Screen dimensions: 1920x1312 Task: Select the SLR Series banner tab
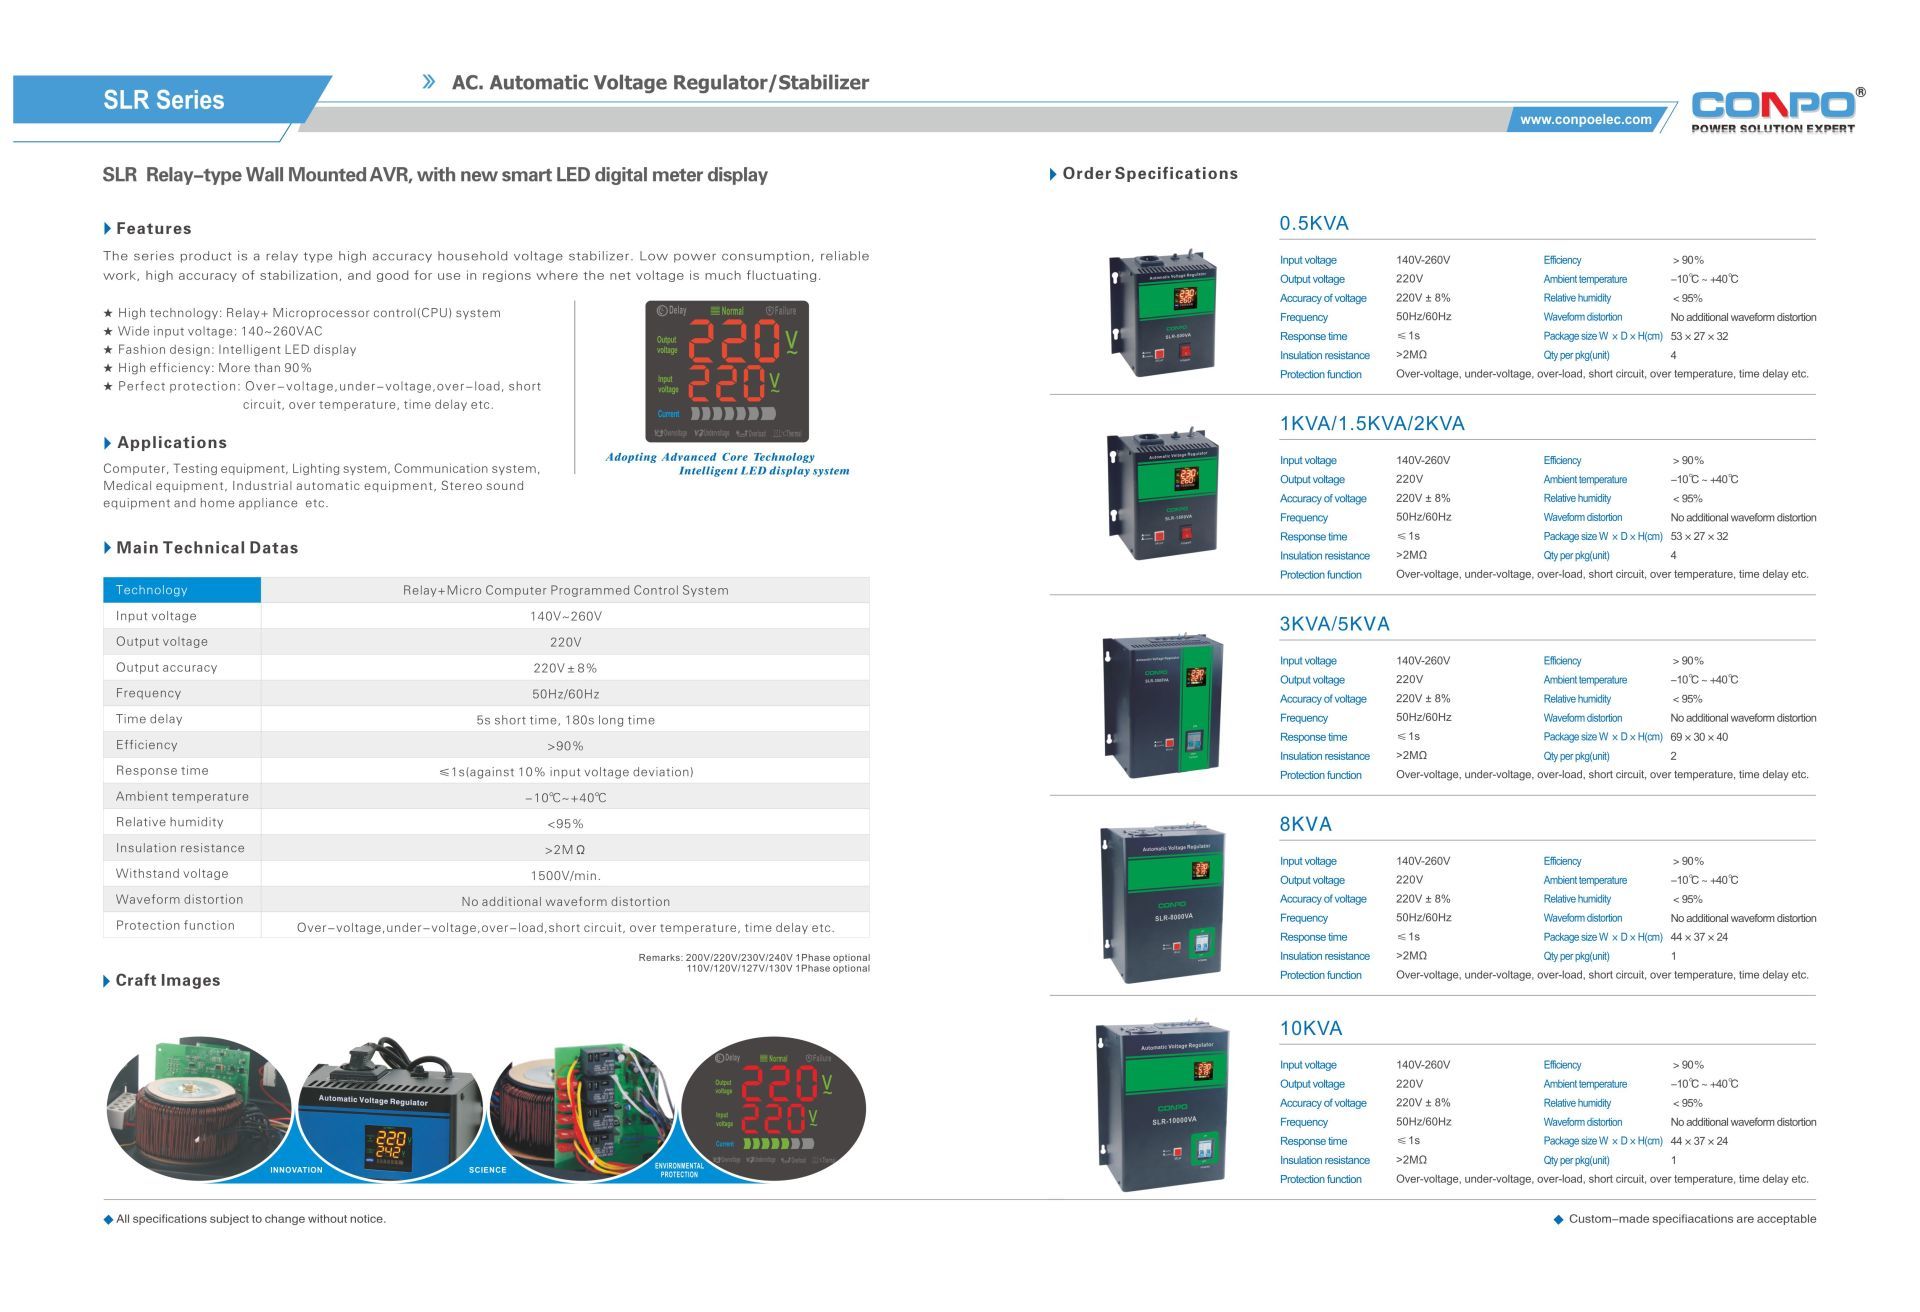pos(165,100)
